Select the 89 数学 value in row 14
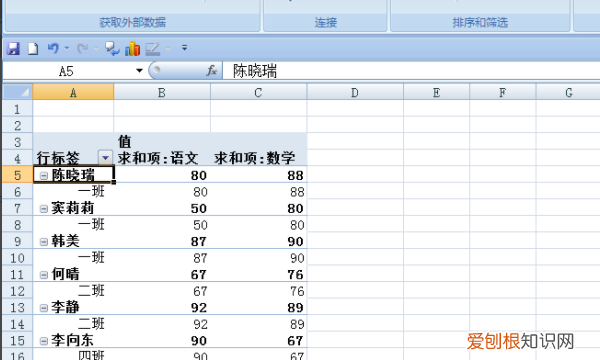Image resolution: width=600 pixels, height=360 pixels. (x=258, y=324)
